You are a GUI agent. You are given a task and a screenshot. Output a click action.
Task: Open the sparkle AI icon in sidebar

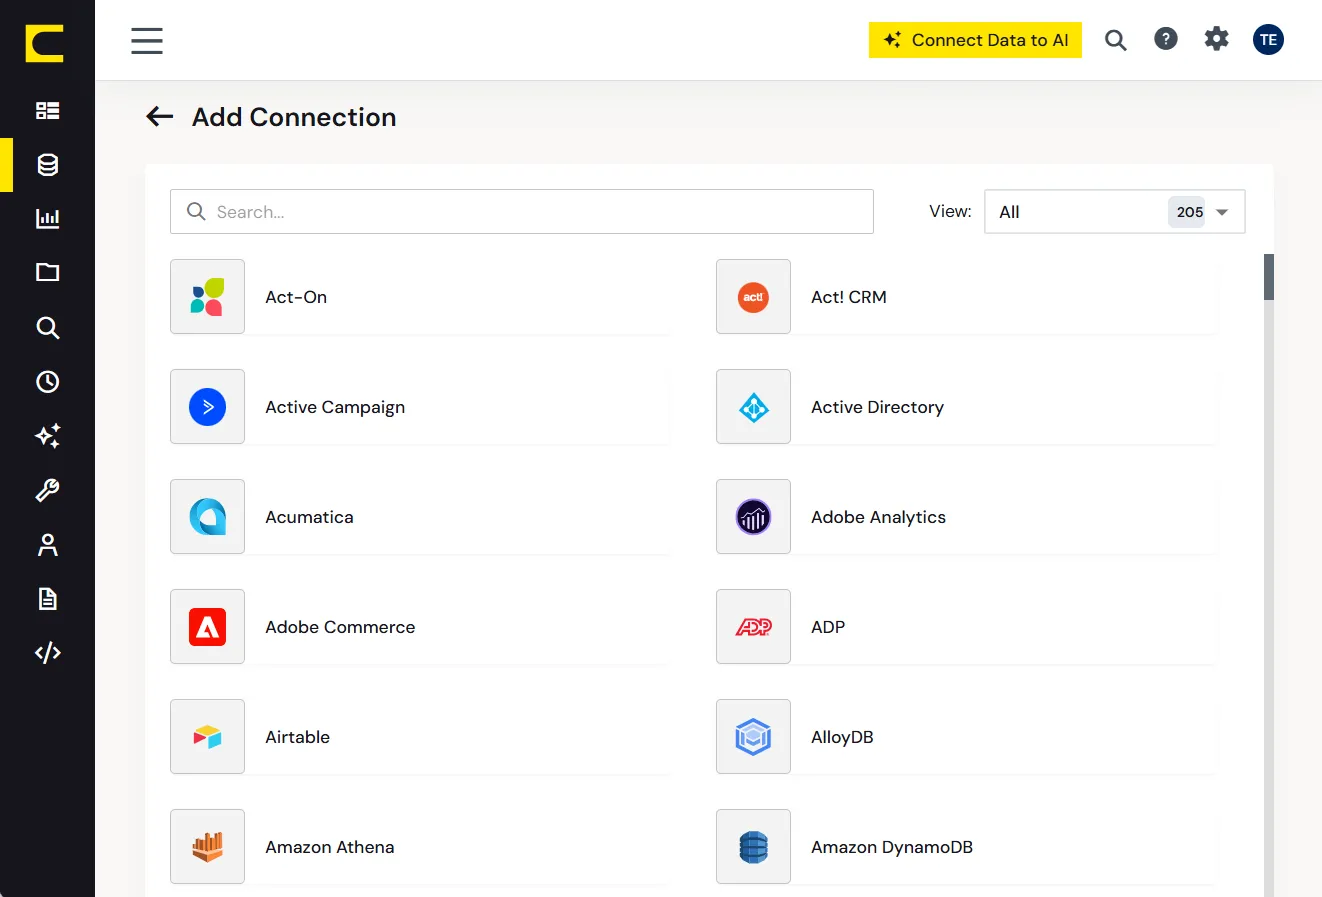tap(47, 436)
